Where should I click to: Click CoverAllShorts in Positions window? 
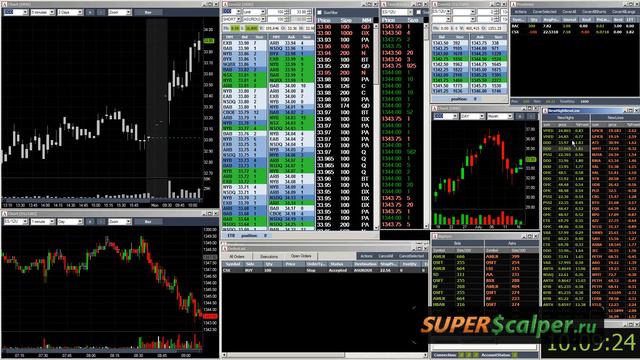tap(594, 12)
